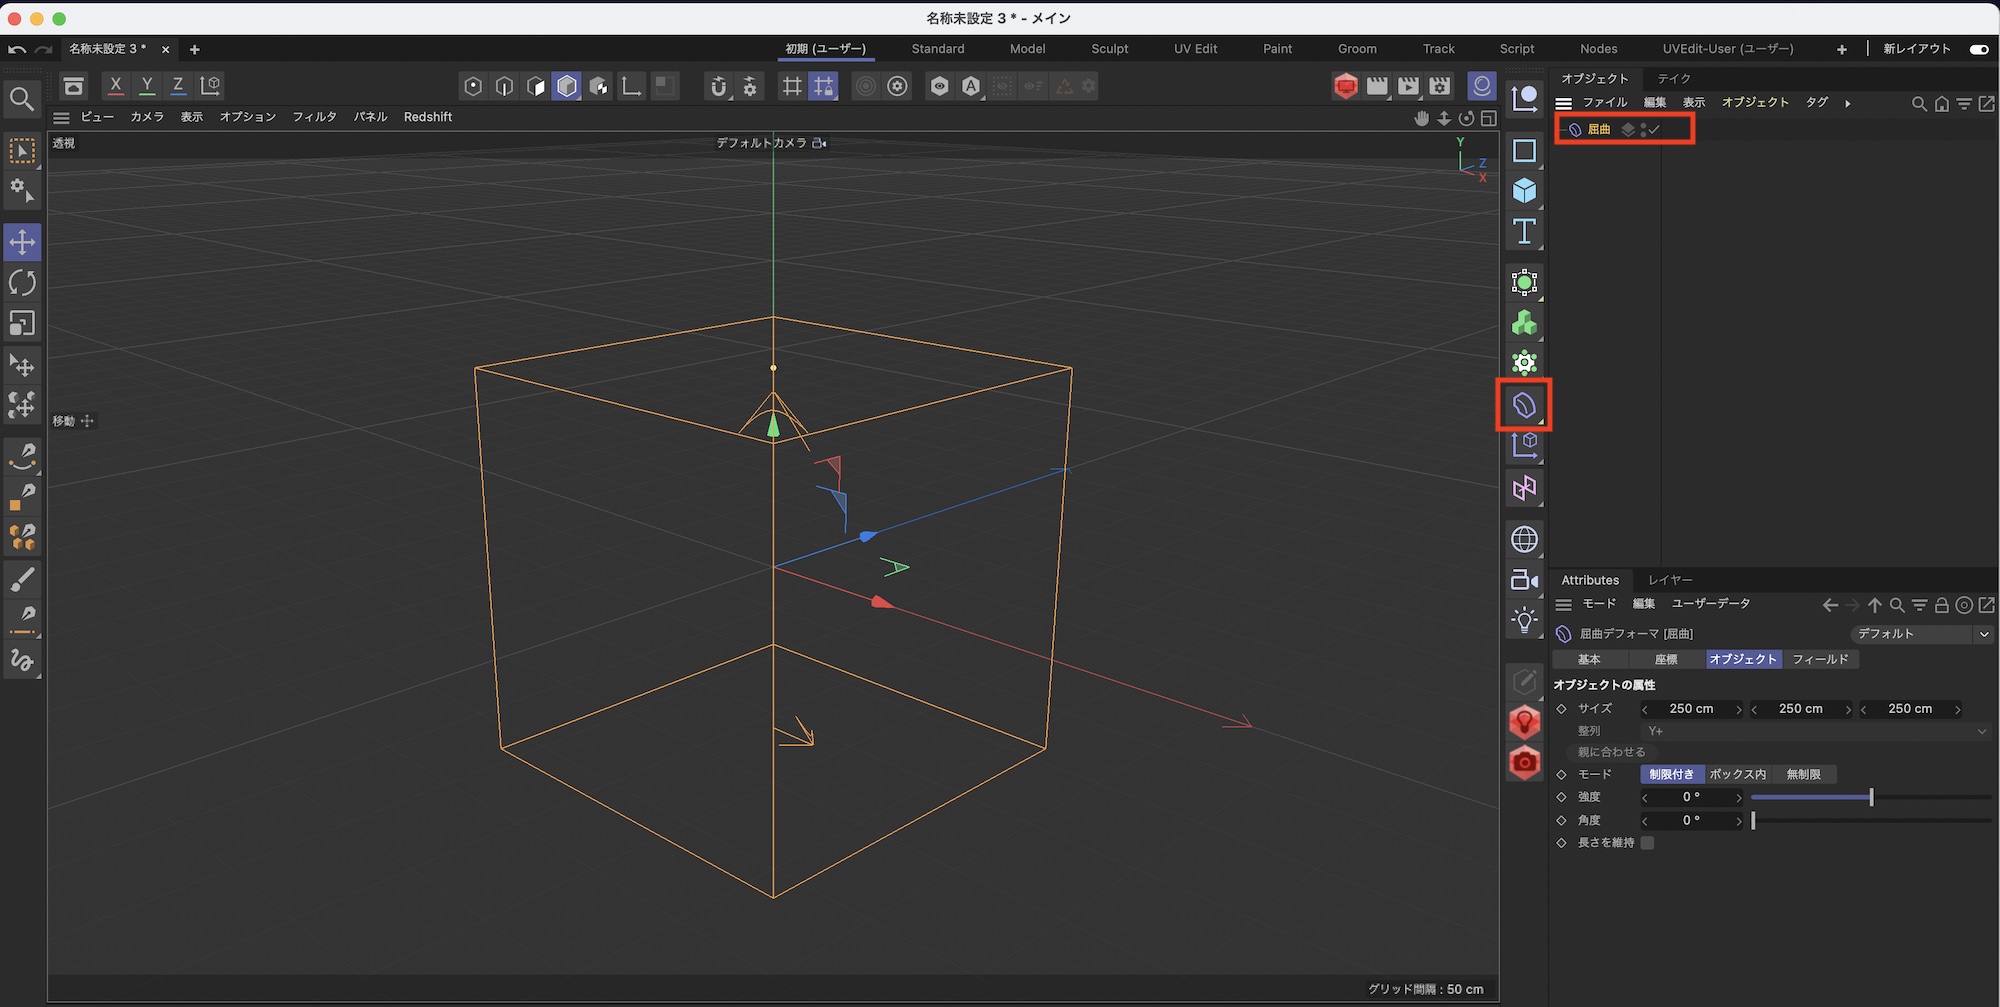Toggle the X axis lock
Image resolution: width=2000 pixels, height=1007 pixels.
(x=116, y=86)
